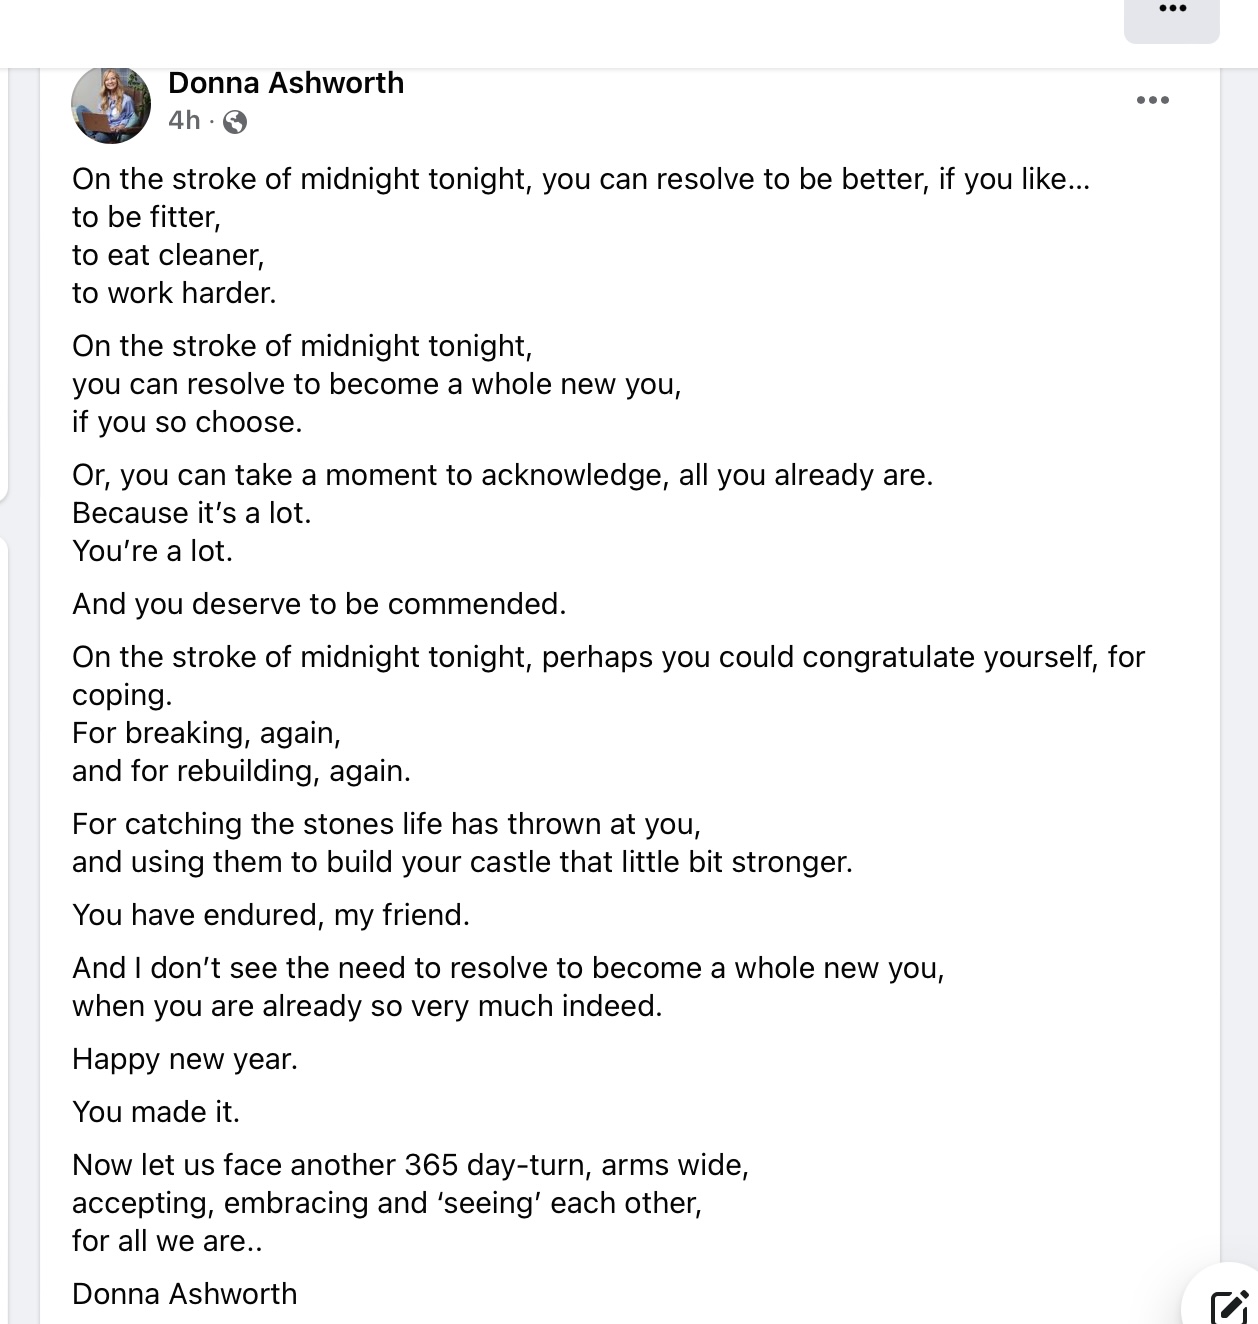Click the Donna Ashworth signature below the poem
1258x1324 pixels.
point(185,1294)
